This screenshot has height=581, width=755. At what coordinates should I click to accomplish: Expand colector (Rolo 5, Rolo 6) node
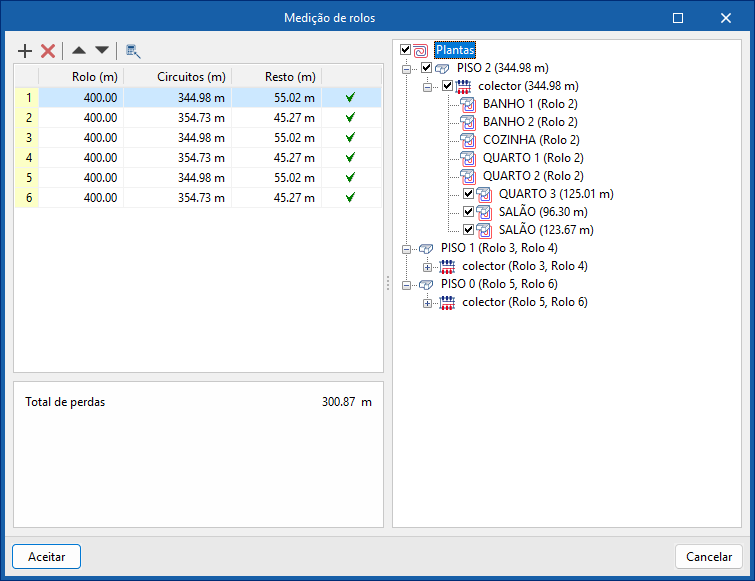pos(427,303)
